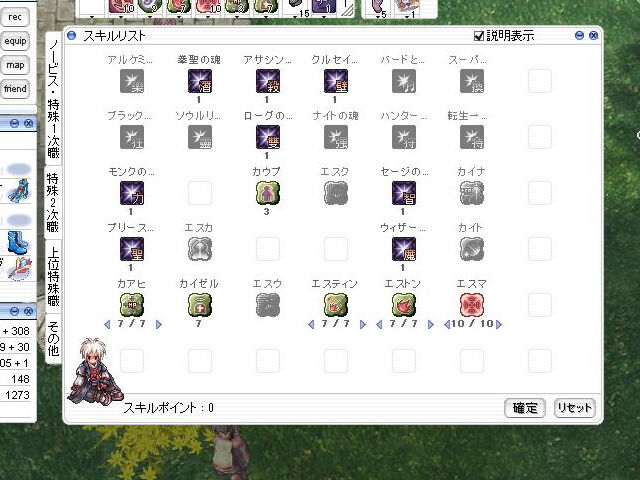640x480 pixels.
Task: Select the ウィザードの魂 skill icon
Action: [x=404, y=249]
